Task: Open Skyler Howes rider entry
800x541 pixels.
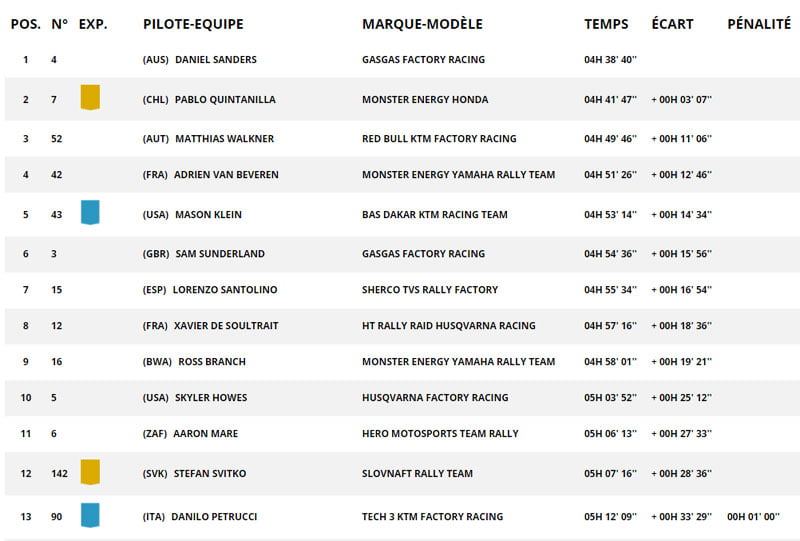Action: pos(211,398)
